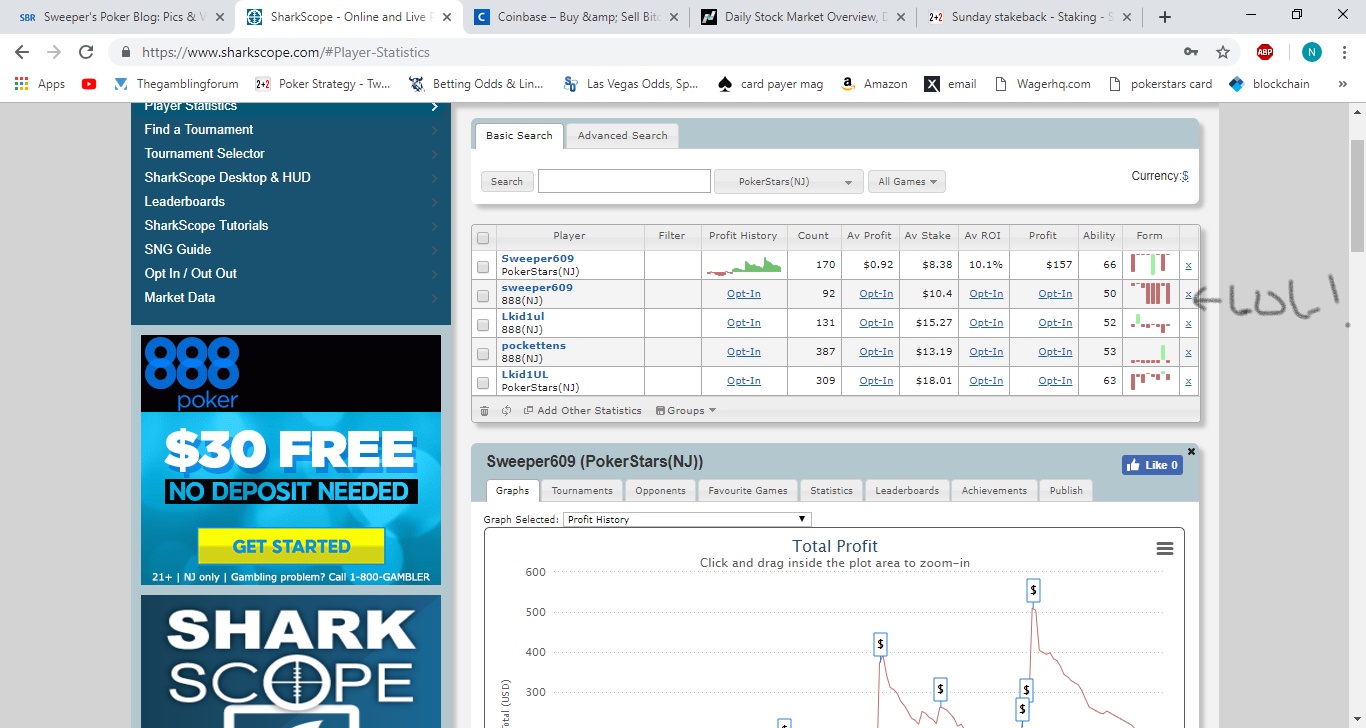Check the Lkid1UL PokerStars(NJ) row checkbox
Viewport: 1366px width, 728px height.
click(483, 383)
